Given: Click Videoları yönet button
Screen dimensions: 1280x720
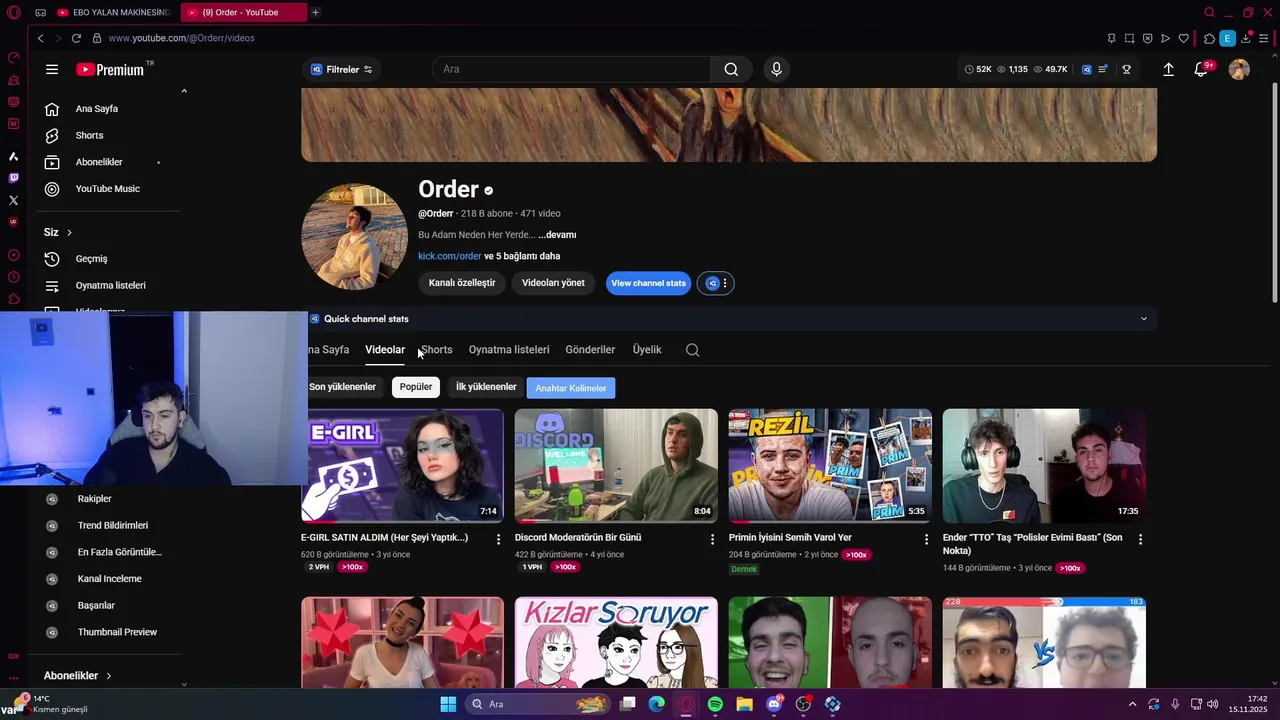Looking at the screenshot, I should (553, 283).
